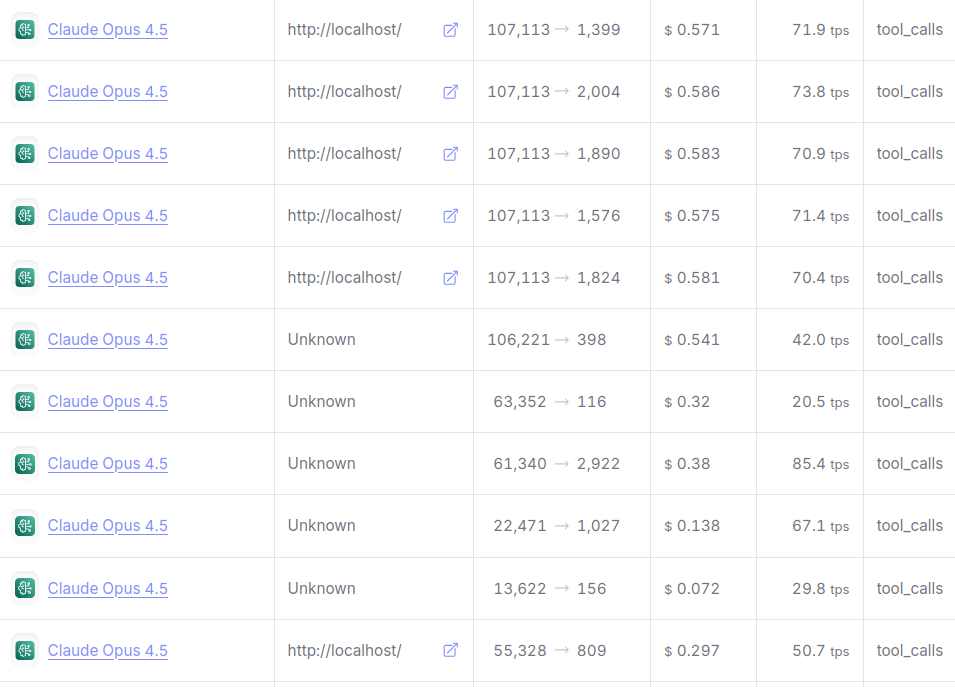Select the token count 61,340 → 2,922

(557, 464)
